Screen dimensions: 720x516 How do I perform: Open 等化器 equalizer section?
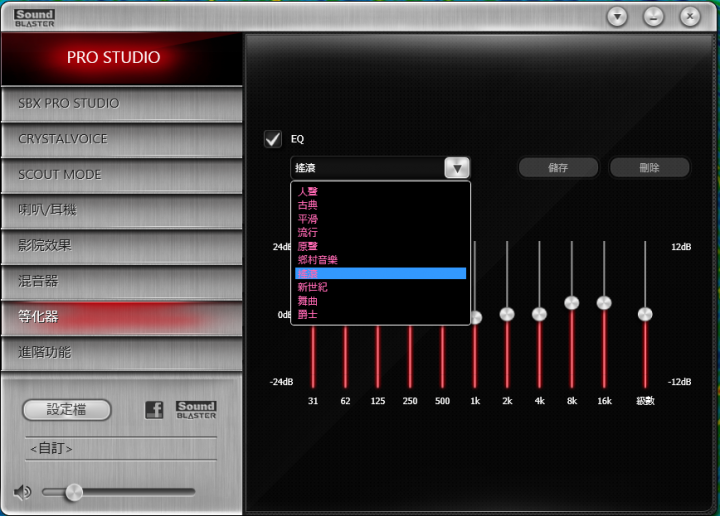tap(122, 317)
